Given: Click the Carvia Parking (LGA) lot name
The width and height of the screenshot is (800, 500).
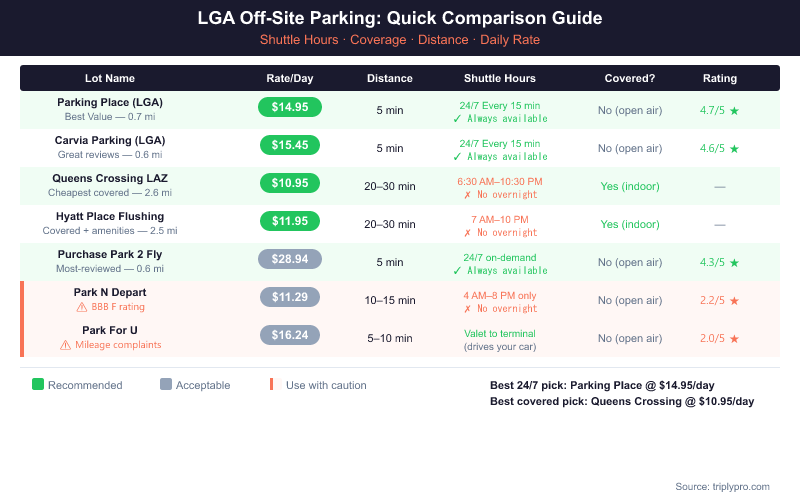Looking at the screenshot, I should [x=110, y=140].
